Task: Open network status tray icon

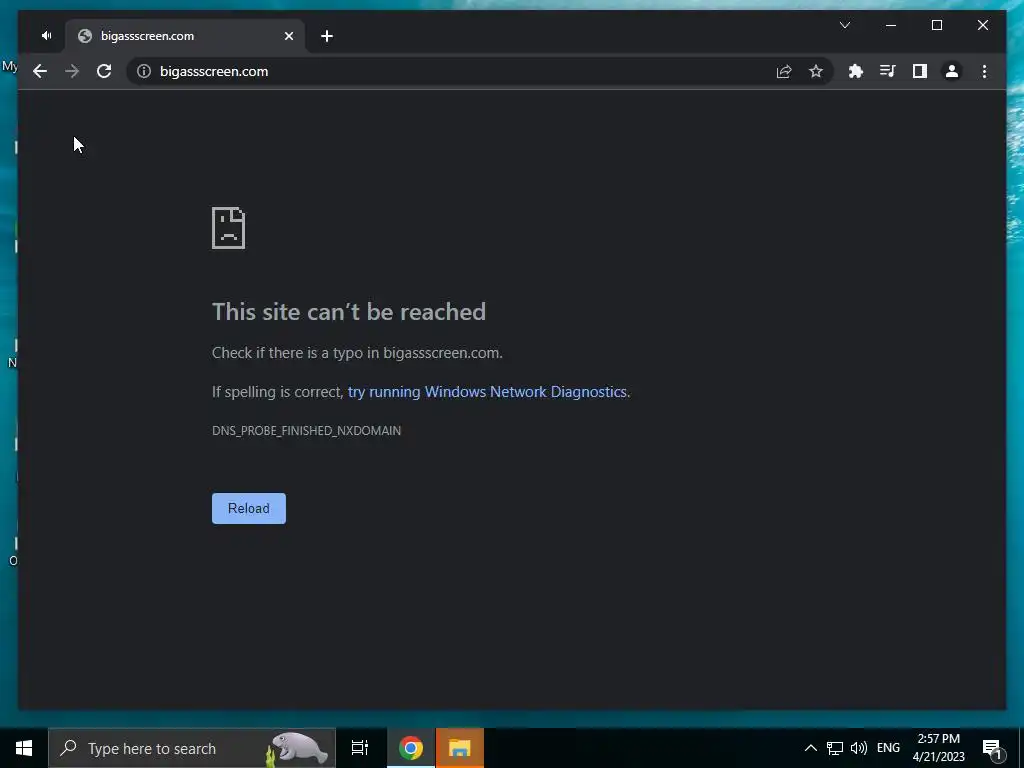Action: pos(835,748)
